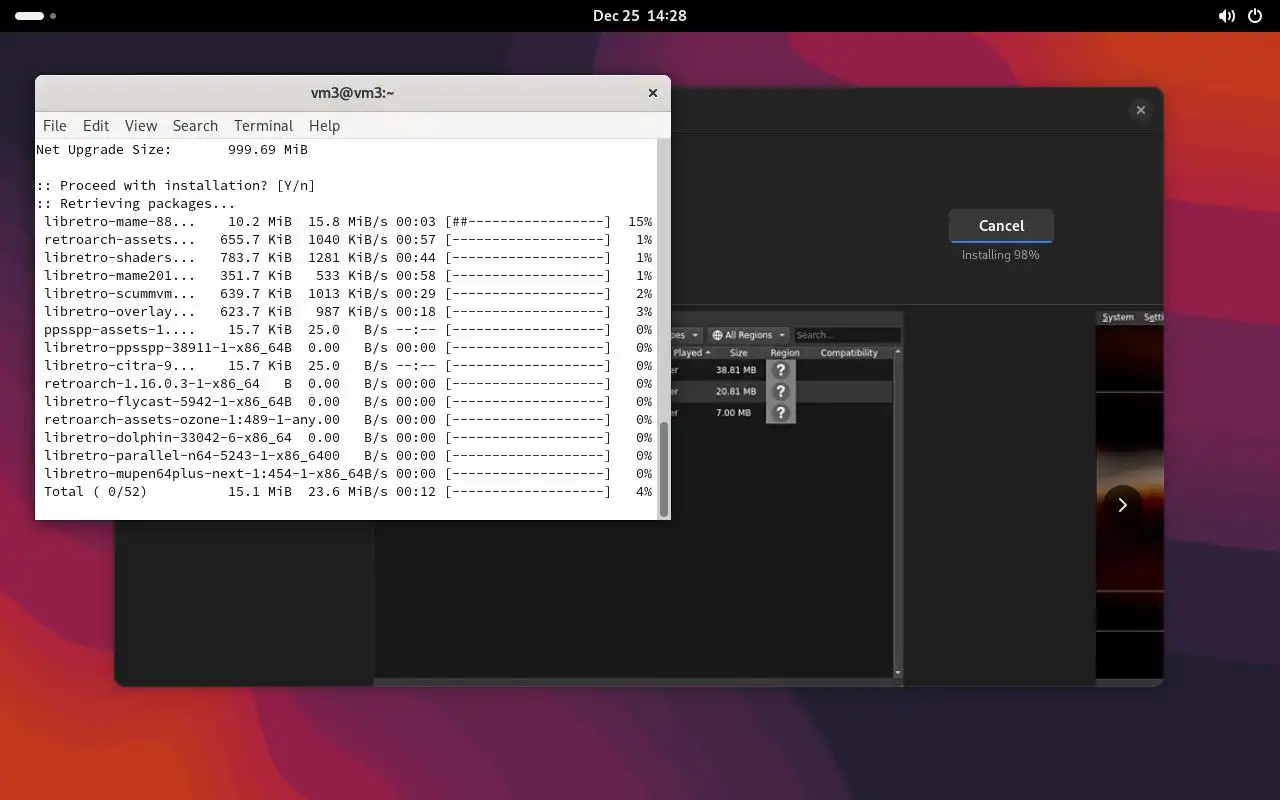Open System menu in the second screenshot

[1117, 317]
